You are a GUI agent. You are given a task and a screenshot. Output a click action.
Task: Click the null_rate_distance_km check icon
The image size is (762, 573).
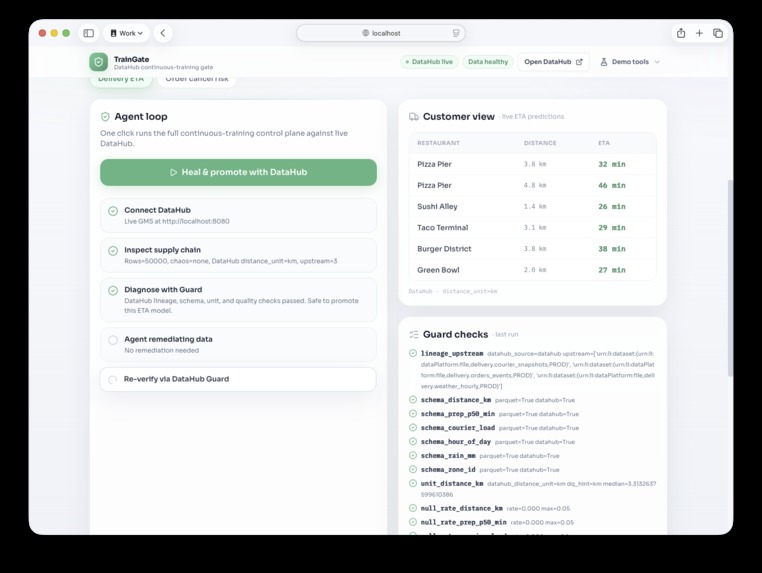[x=413, y=508]
